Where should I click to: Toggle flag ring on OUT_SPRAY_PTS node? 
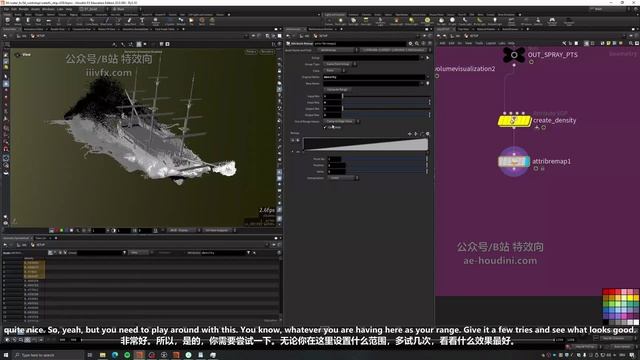(x=531, y=62)
